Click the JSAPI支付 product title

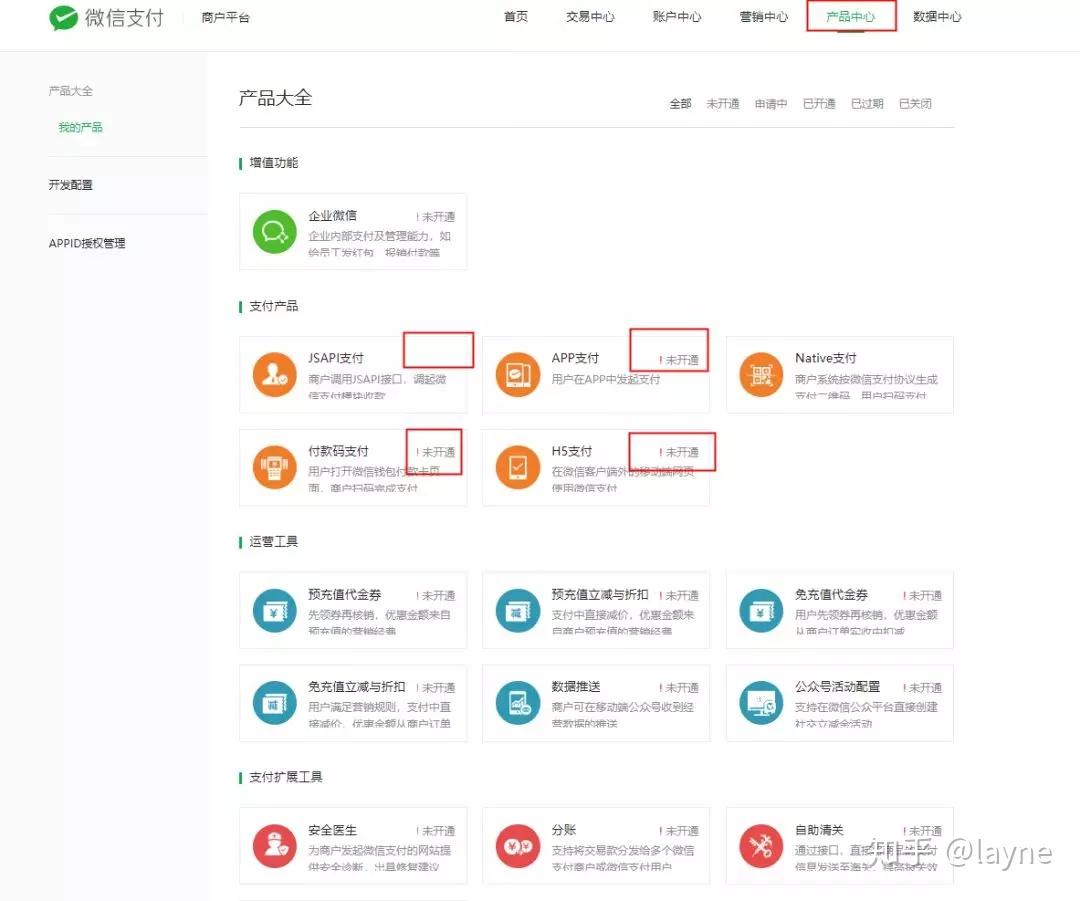[335, 358]
